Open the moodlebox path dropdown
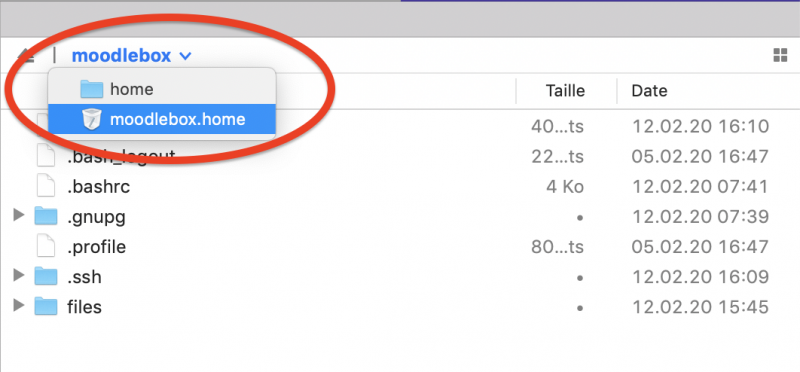This screenshot has width=800, height=372. click(132, 56)
